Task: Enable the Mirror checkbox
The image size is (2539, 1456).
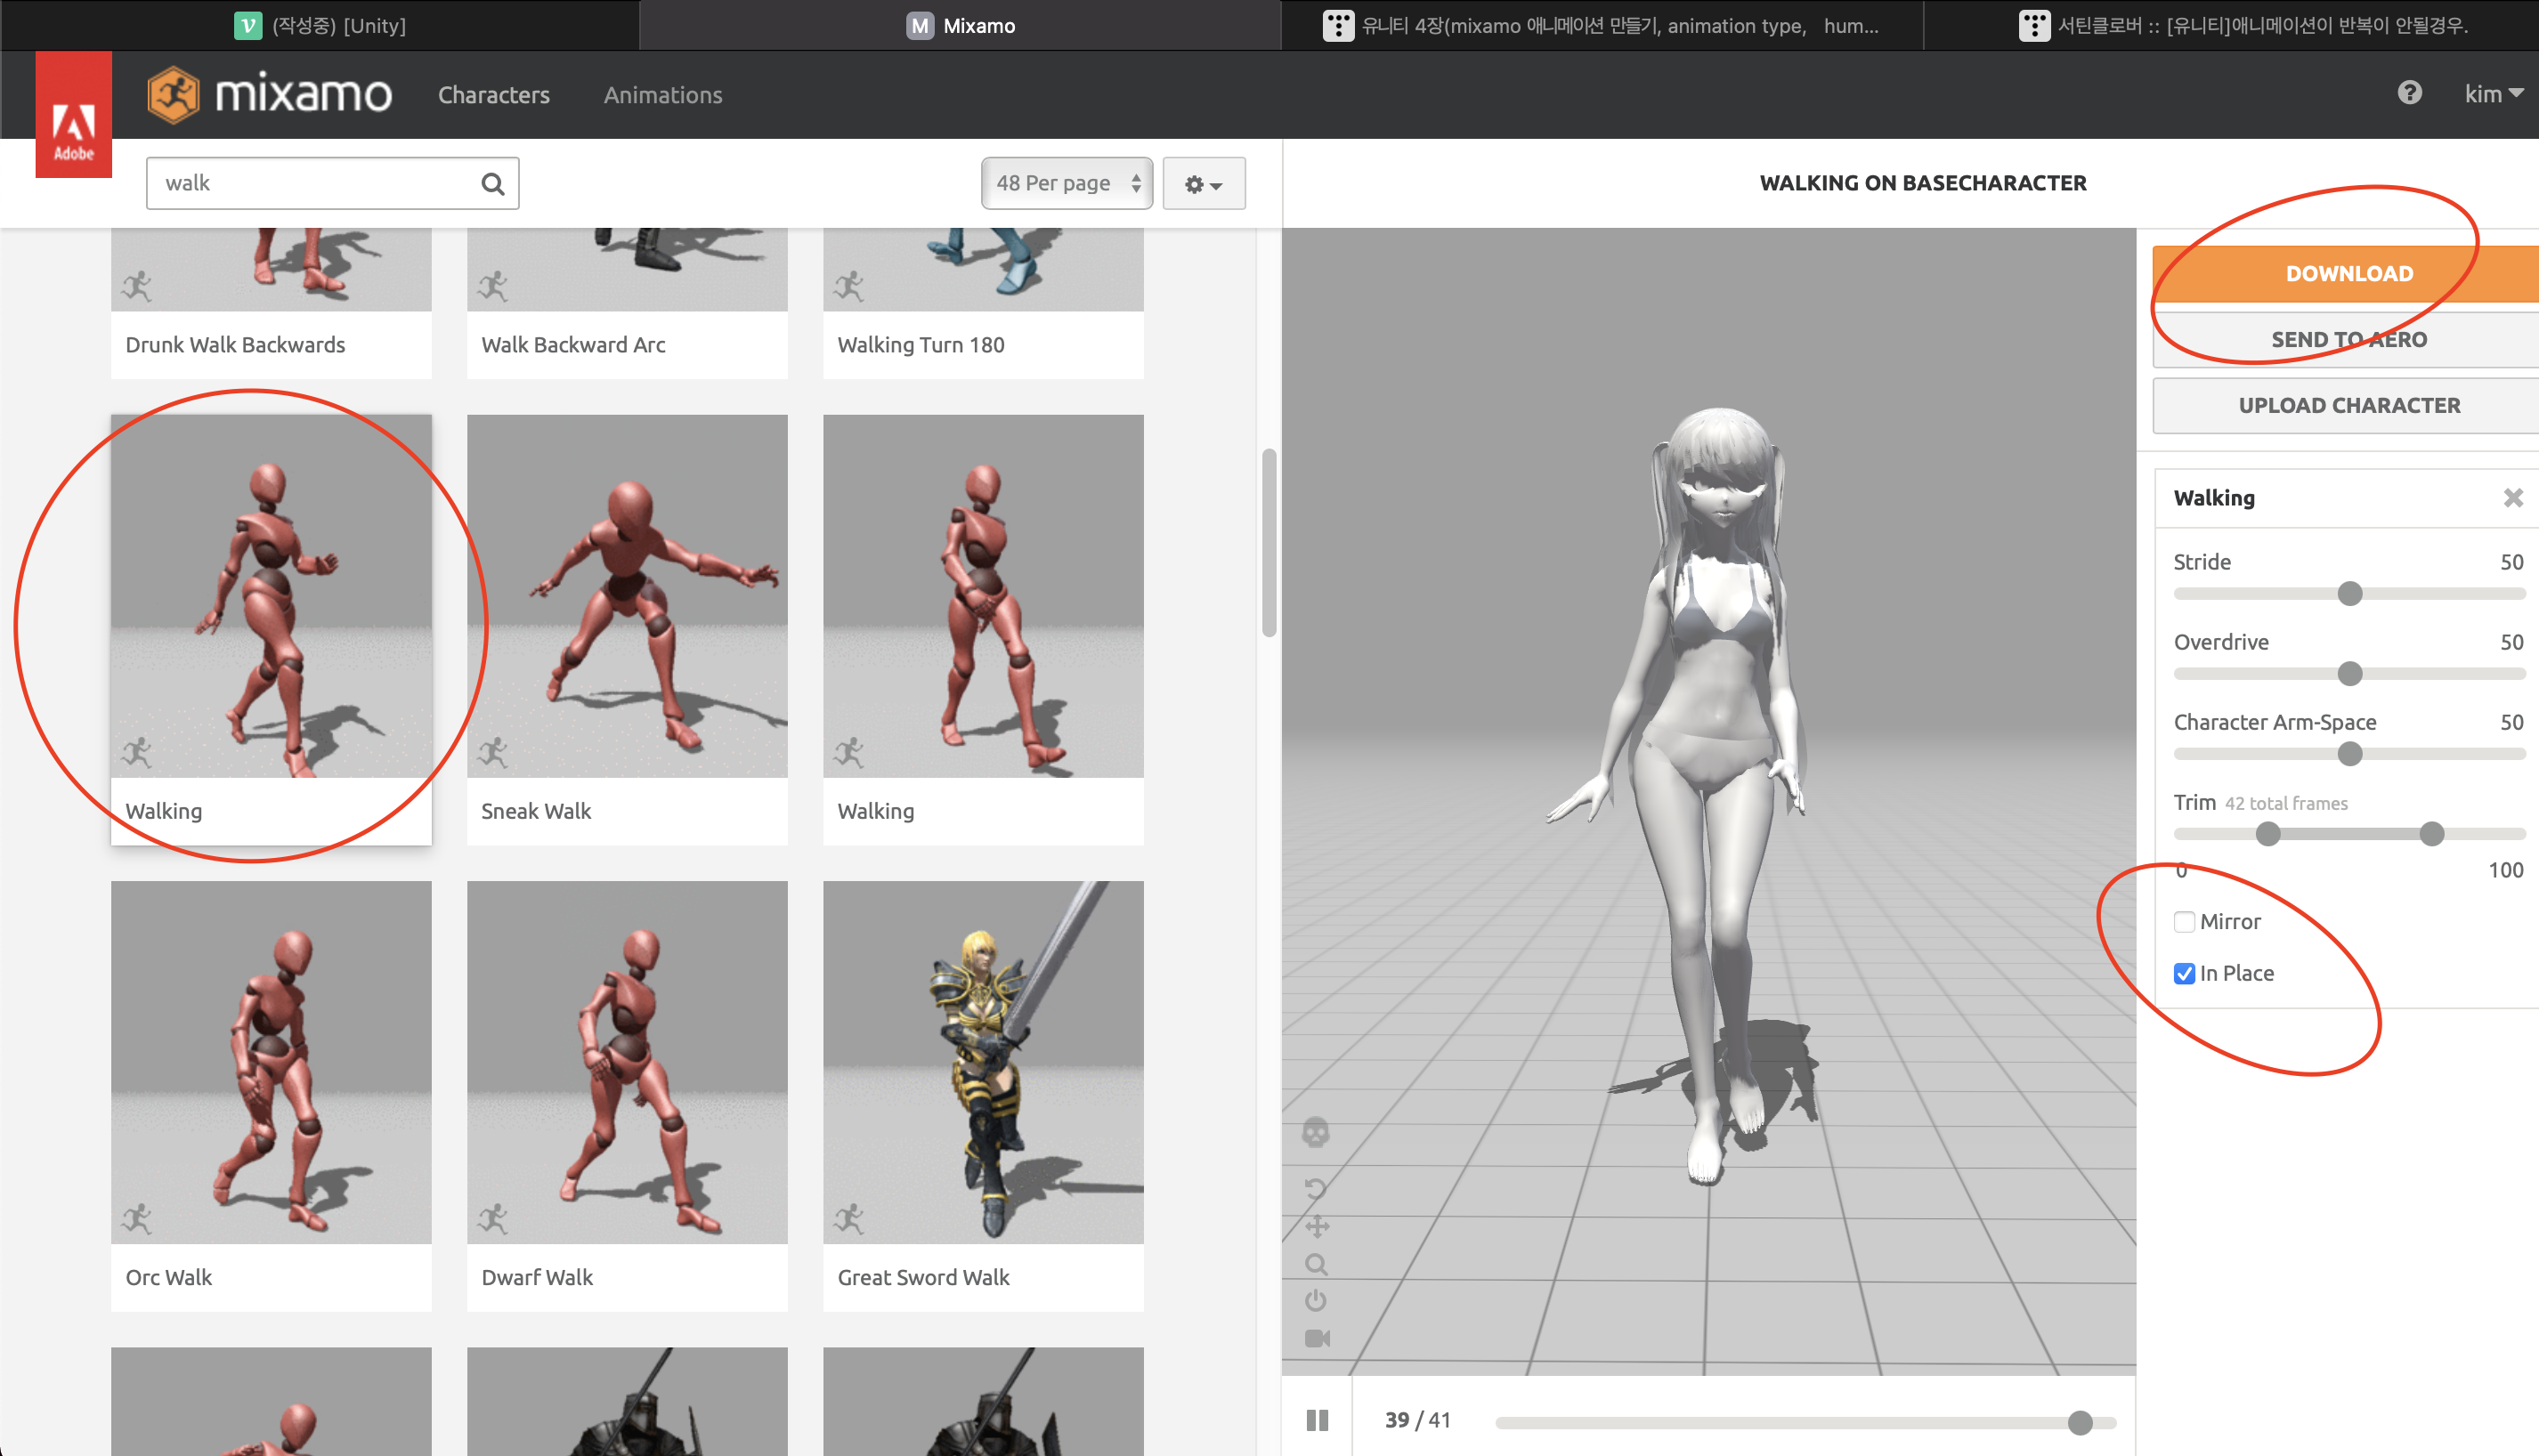Action: (x=2184, y=922)
